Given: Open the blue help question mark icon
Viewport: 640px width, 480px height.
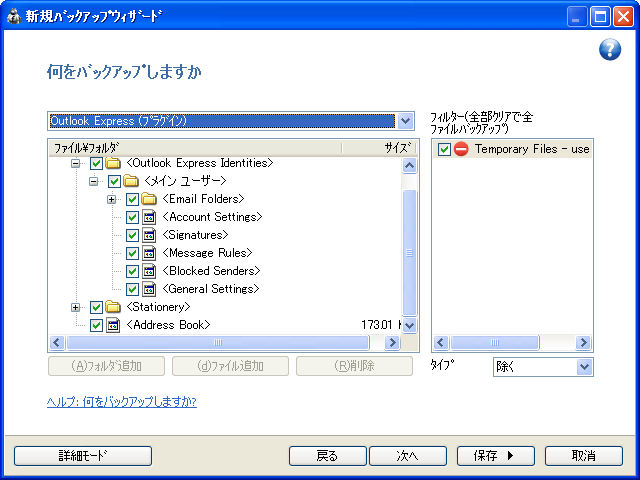Looking at the screenshot, I should 610,49.
